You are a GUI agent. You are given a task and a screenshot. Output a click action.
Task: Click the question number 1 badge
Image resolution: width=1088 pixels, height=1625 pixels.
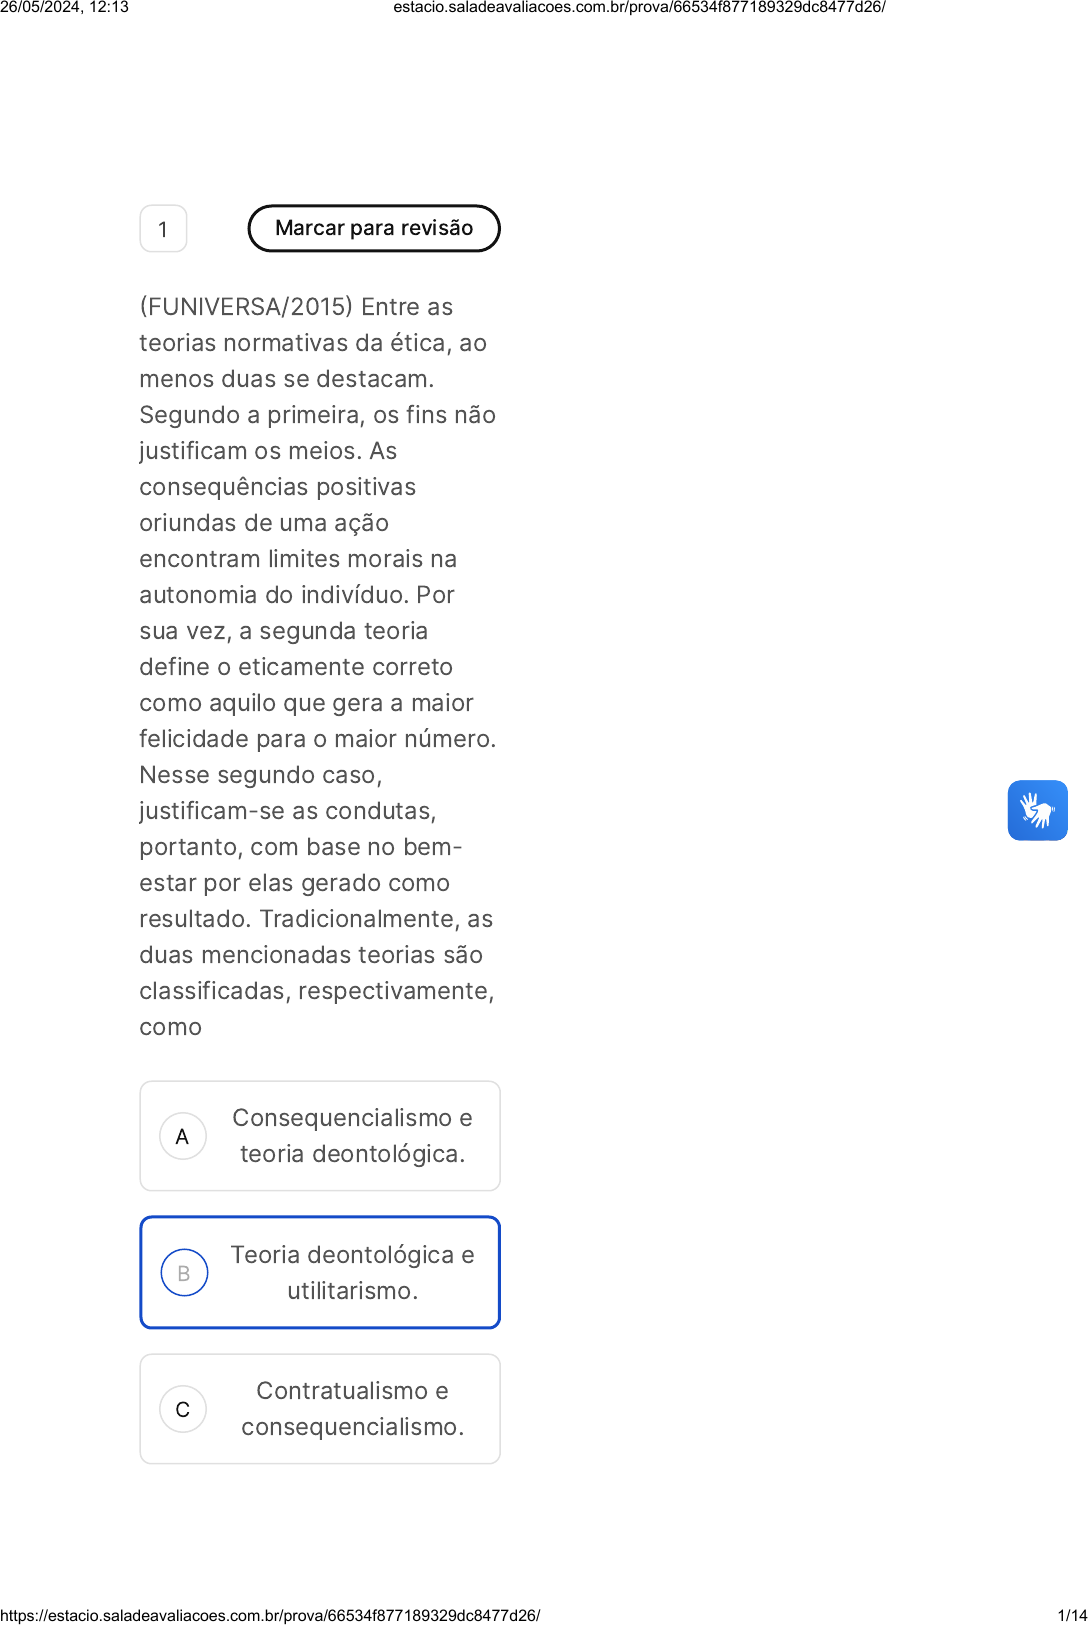pos(163,229)
